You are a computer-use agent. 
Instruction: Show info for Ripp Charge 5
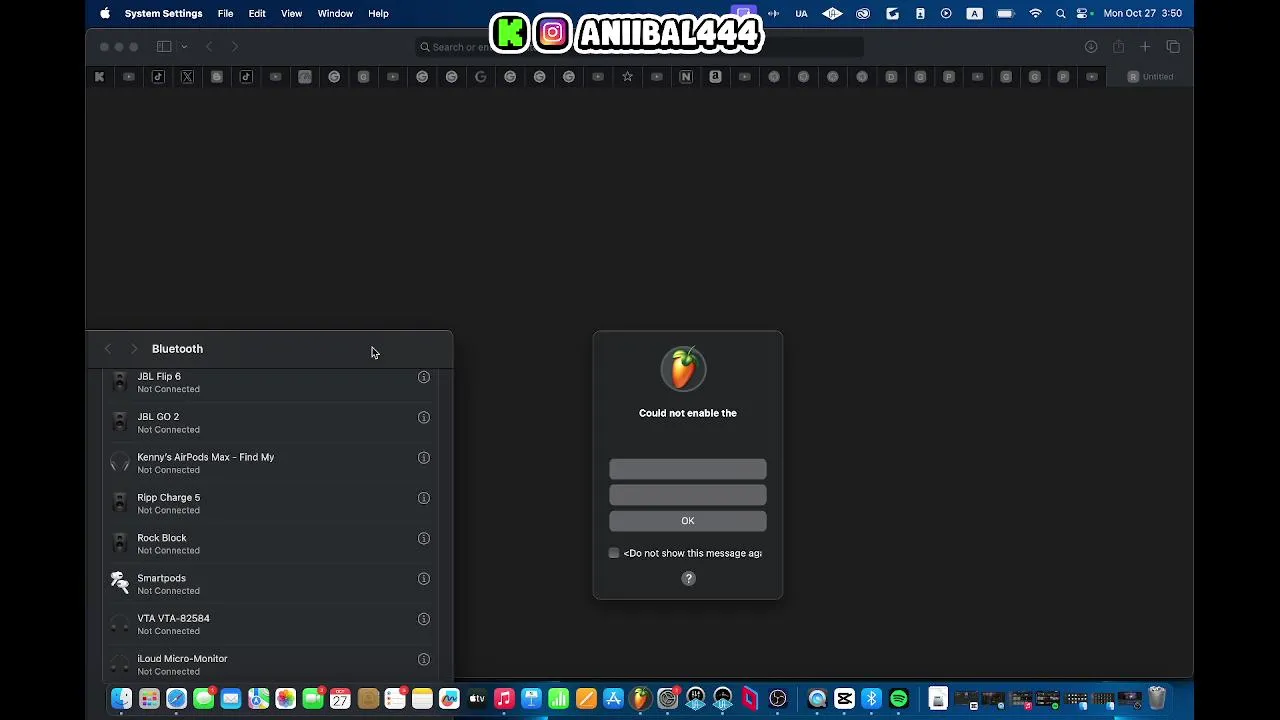tap(424, 498)
